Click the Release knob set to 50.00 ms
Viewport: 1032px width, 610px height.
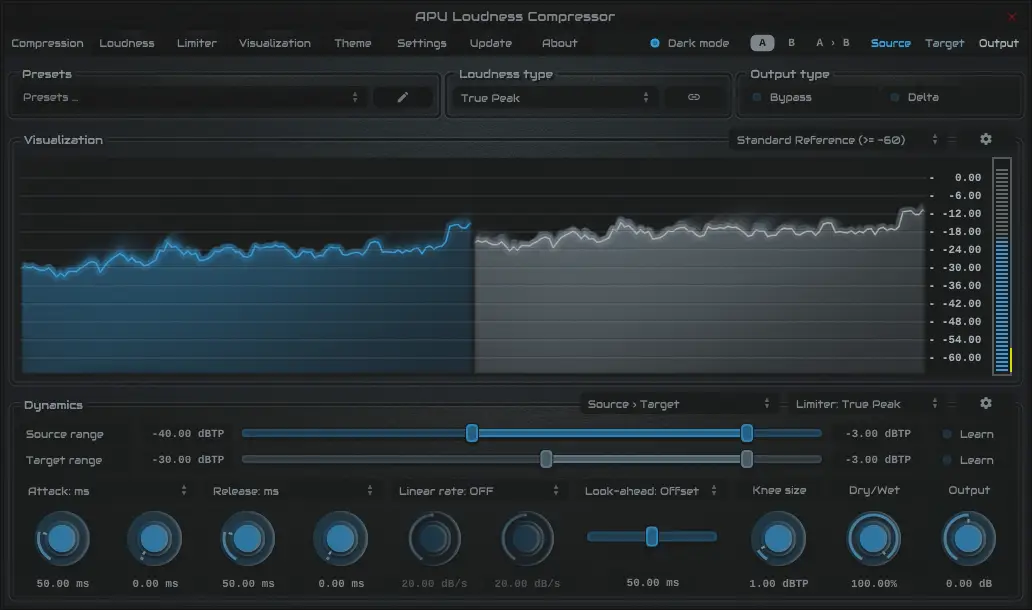[x=247, y=540]
